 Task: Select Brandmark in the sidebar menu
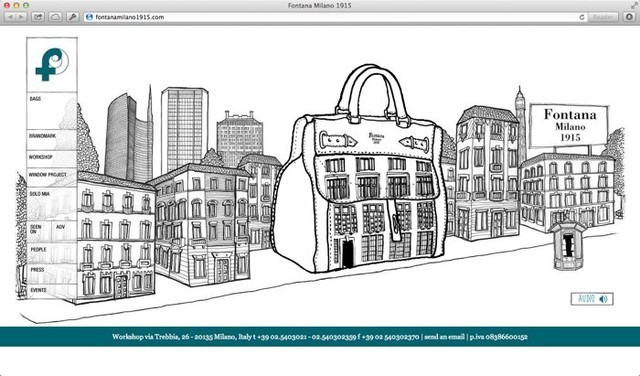pyautogui.click(x=42, y=136)
